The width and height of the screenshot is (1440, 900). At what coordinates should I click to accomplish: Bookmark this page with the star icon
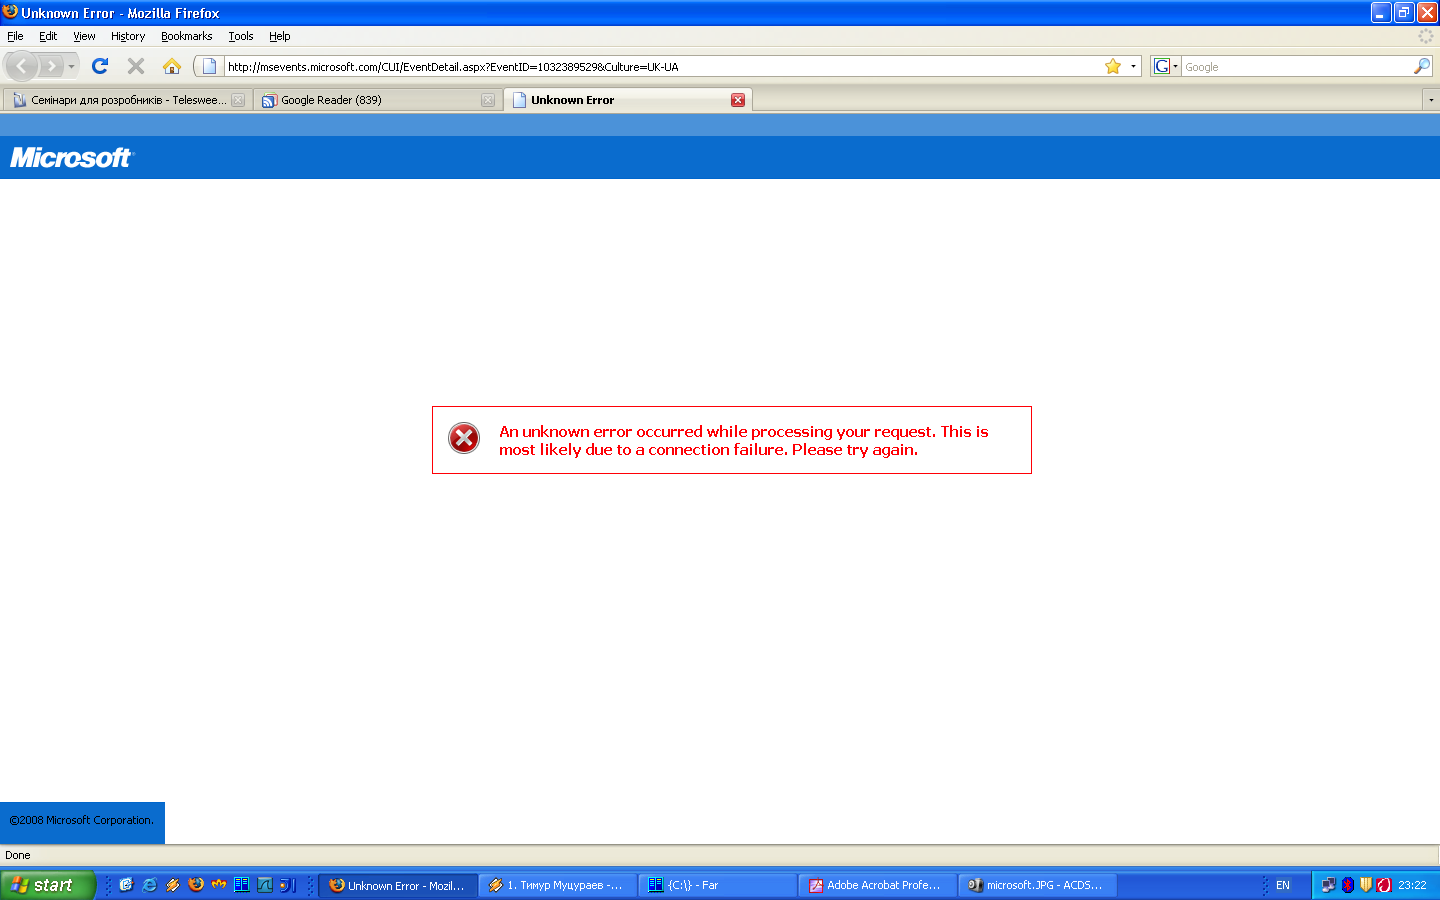coord(1112,67)
